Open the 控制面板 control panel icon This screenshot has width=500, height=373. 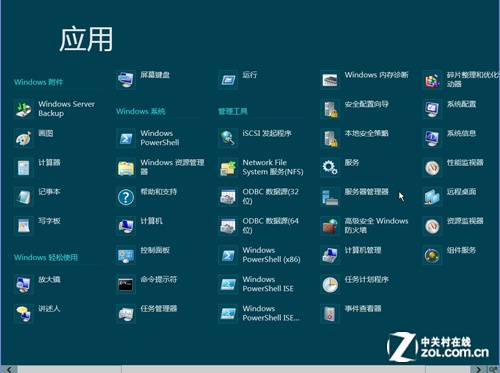[x=126, y=255]
